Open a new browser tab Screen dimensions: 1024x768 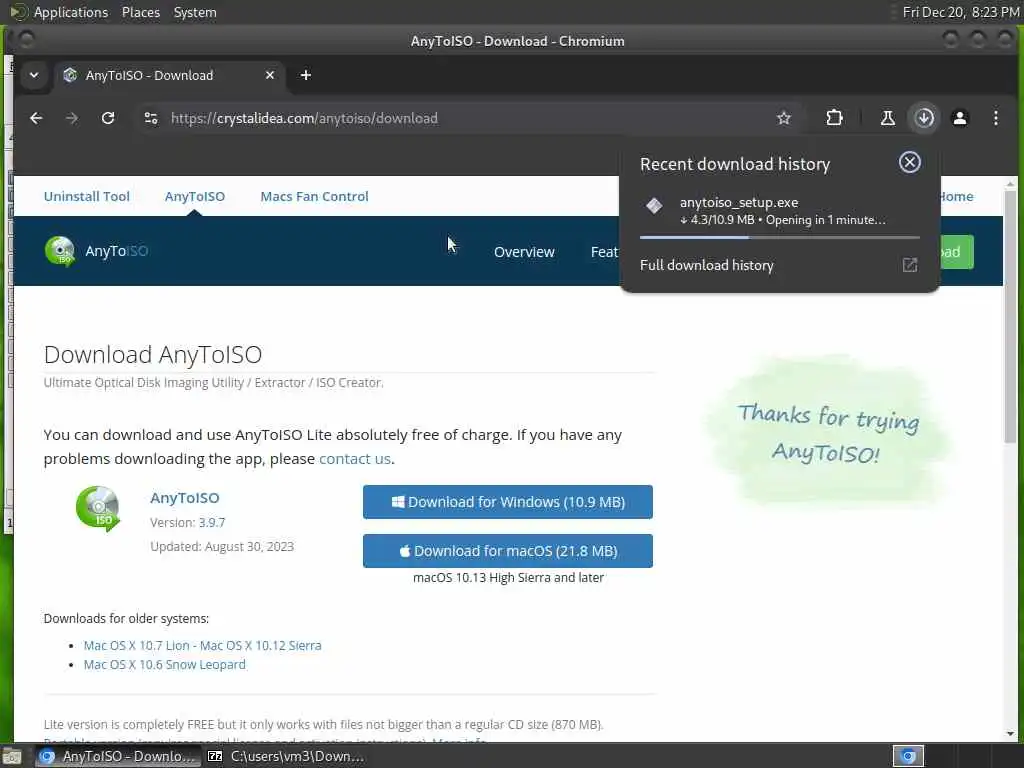click(306, 75)
